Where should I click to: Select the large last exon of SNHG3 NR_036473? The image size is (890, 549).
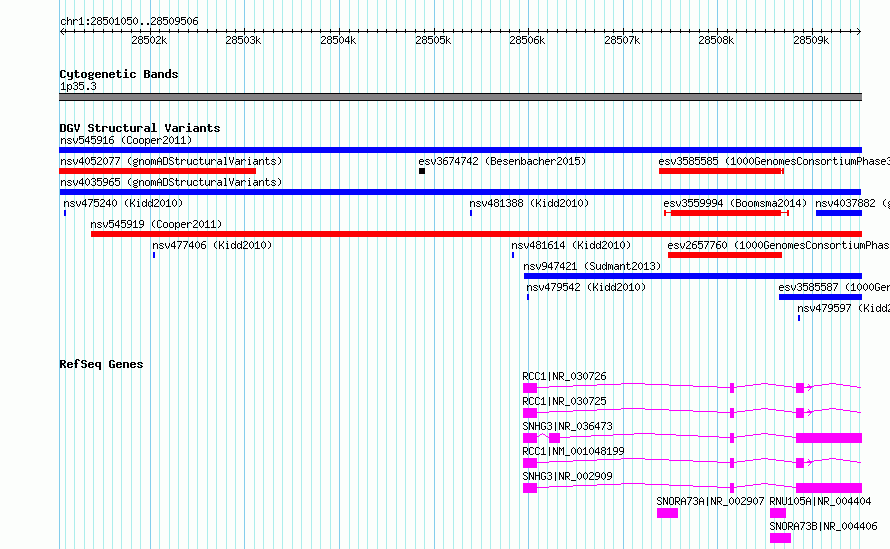click(829, 438)
